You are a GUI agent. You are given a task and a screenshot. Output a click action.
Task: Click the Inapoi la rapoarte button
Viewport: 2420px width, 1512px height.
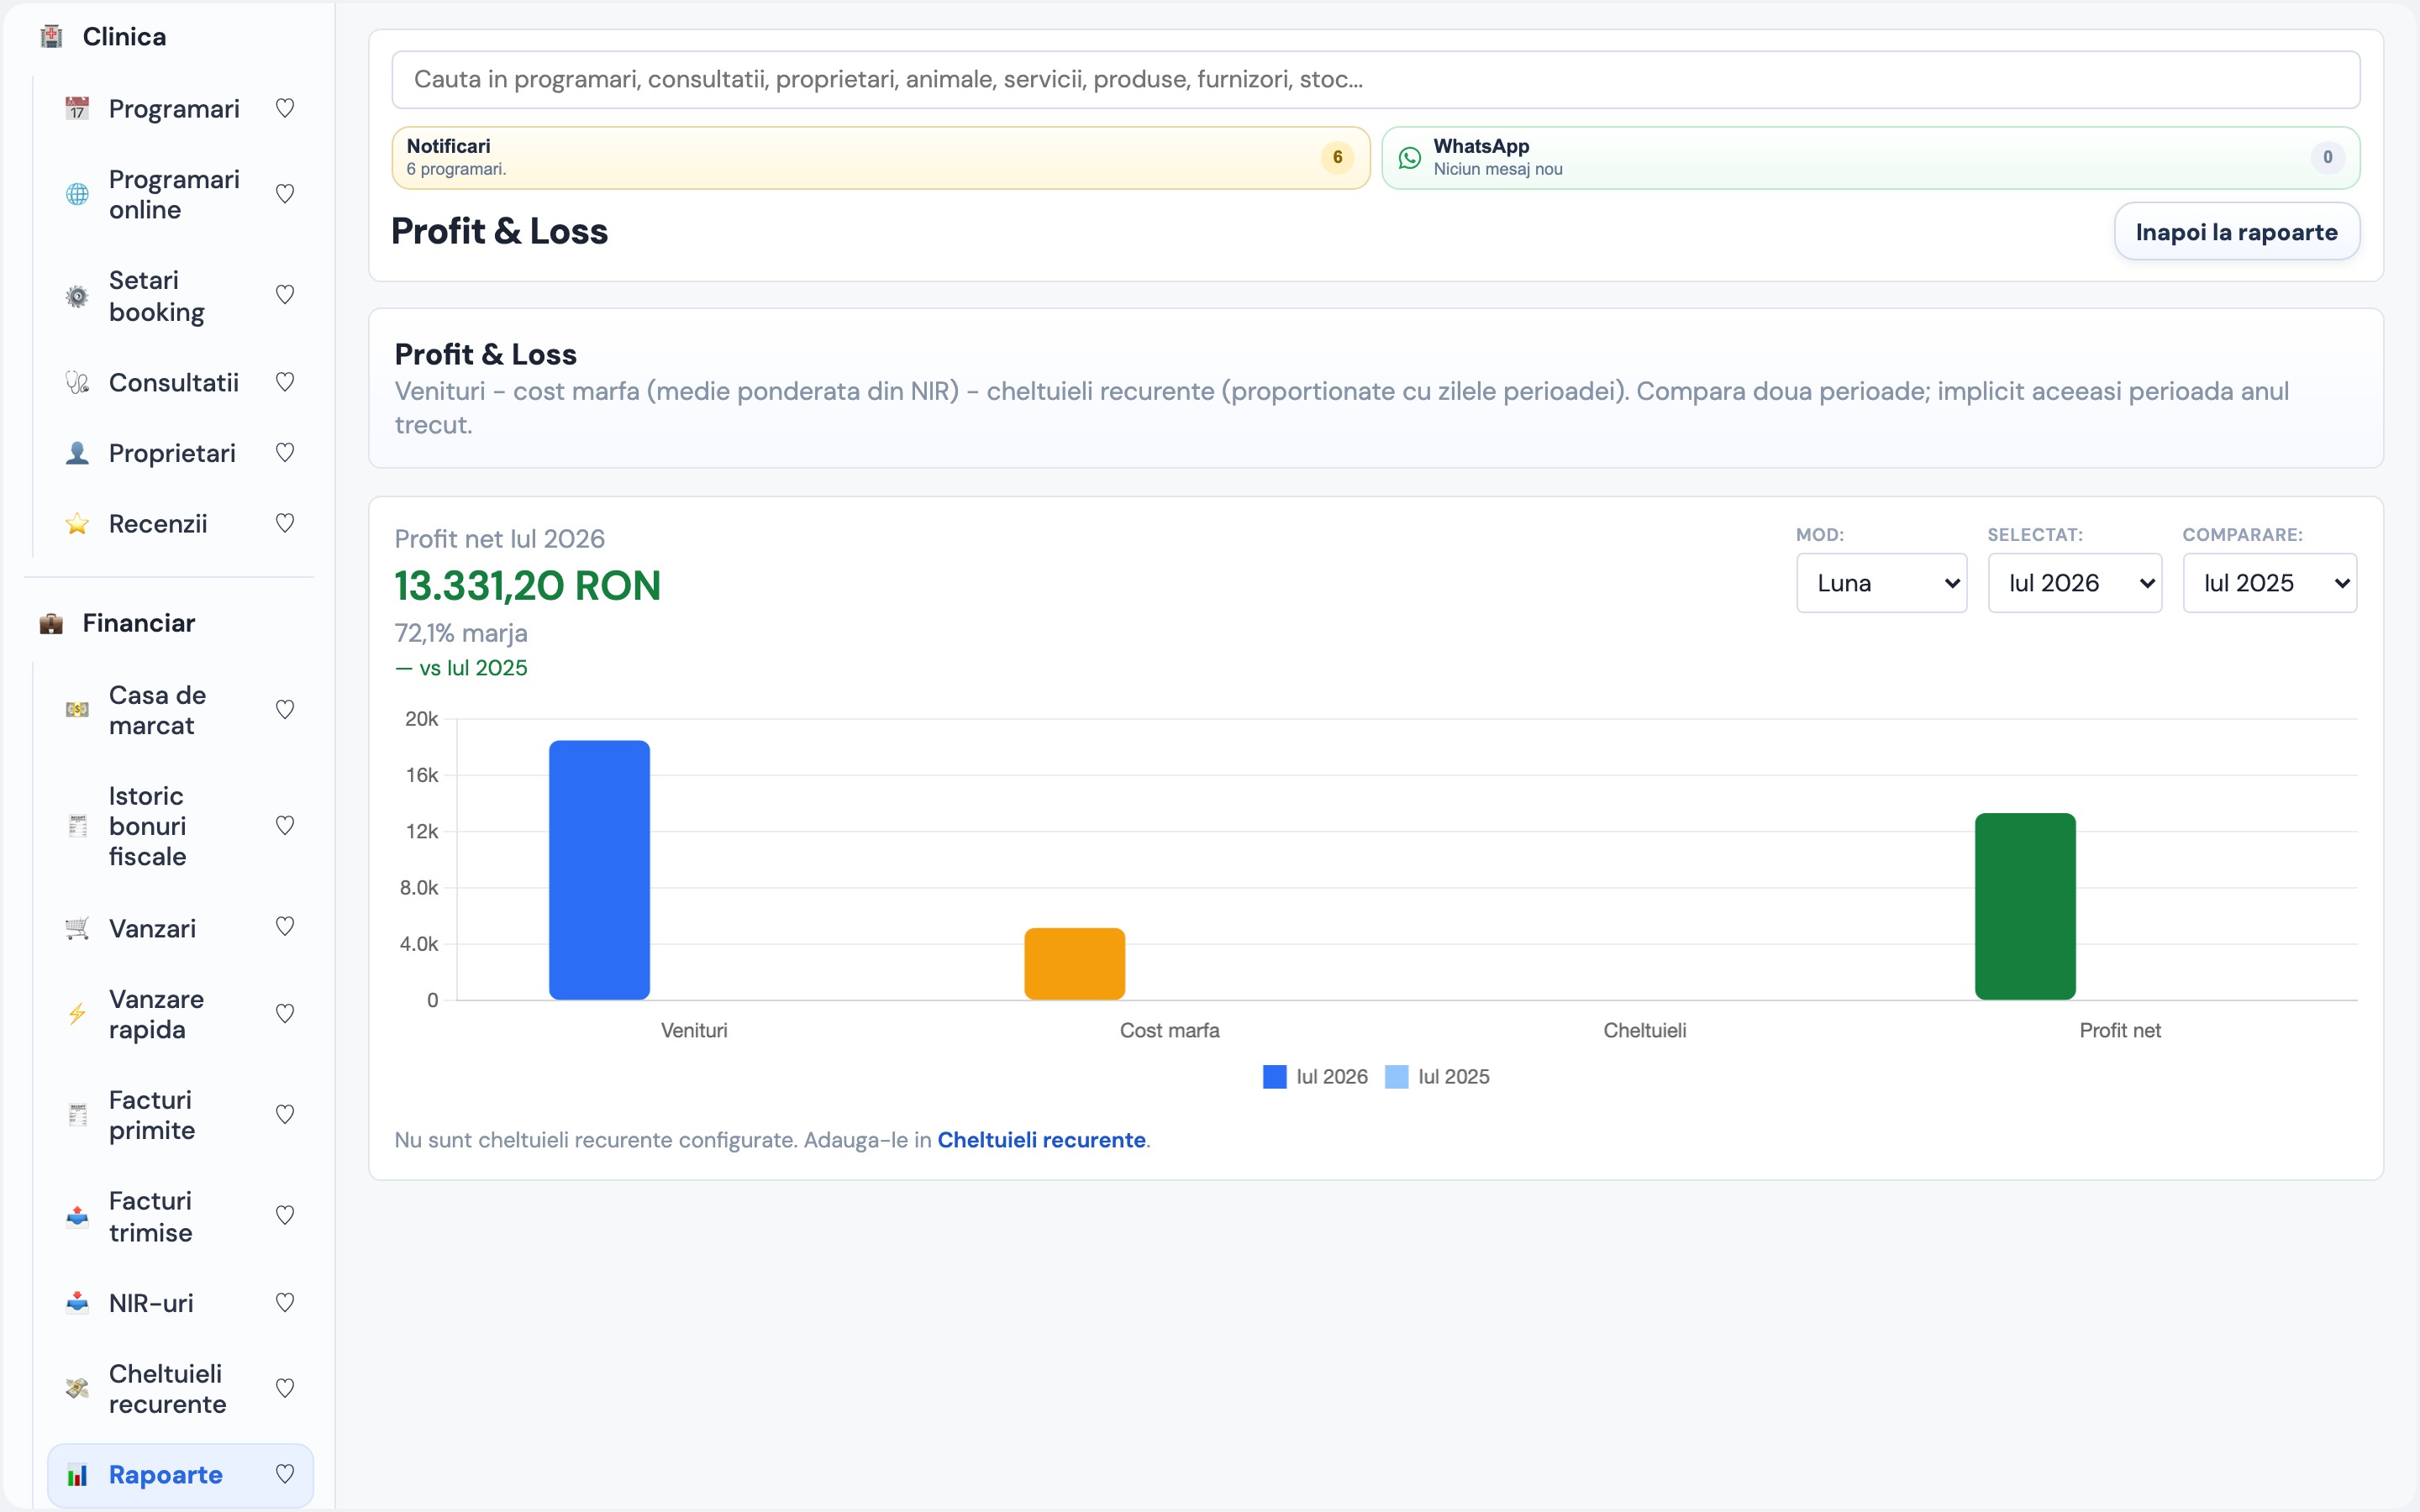(2237, 232)
